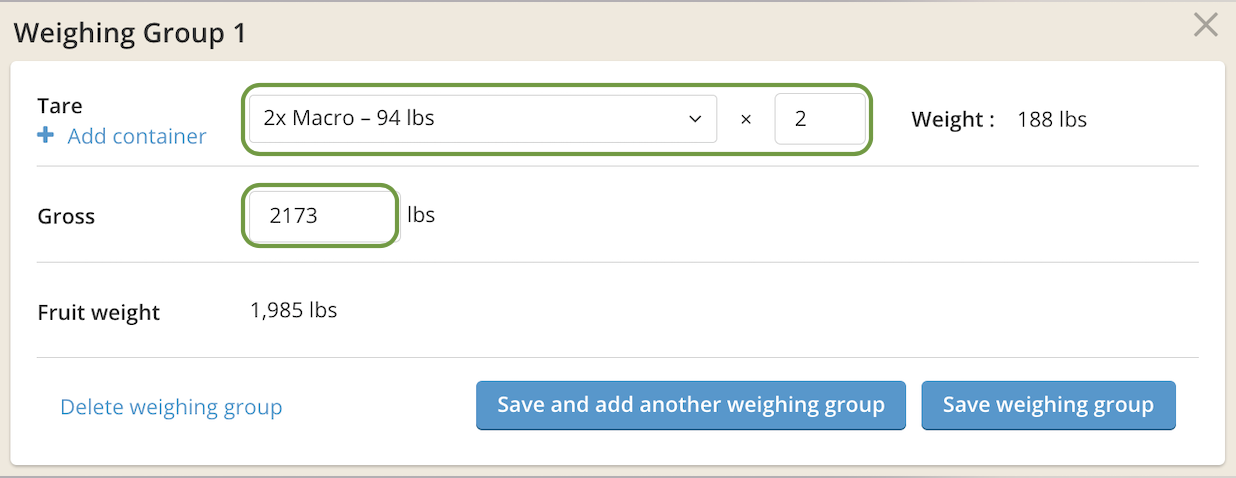The height and width of the screenshot is (478, 1236).
Task: Expand container list using the chevron arrow
Action: pos(695,119)
